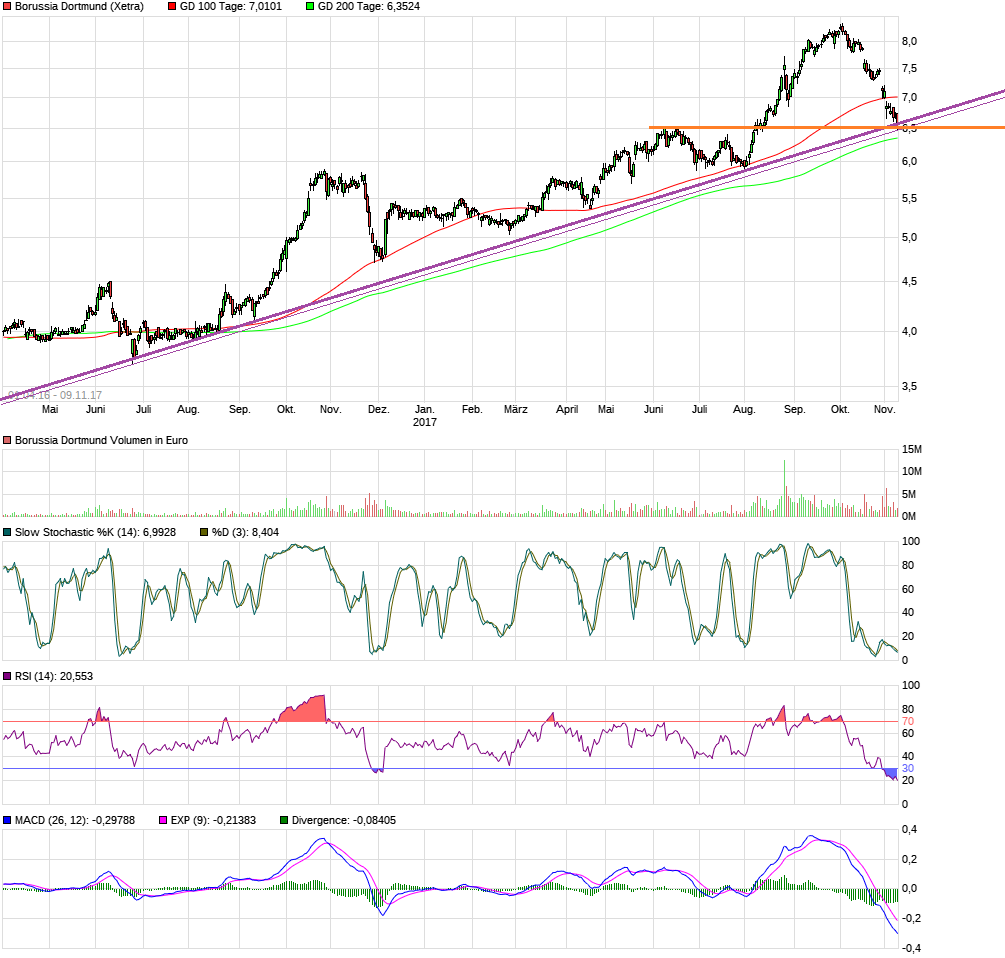1005x958 pixels.
Task: Click the Borussia Dortmund (Xetra) title text
Action: pyautogui.click(x=79, y=6)
